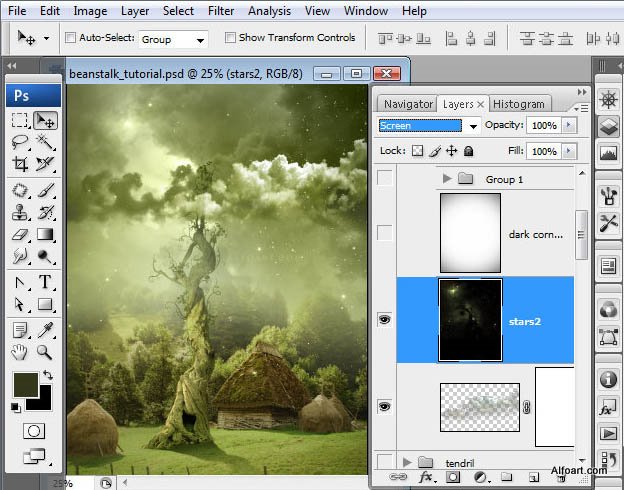Pick the Type tool
Viewport: 624px width, 490px height.
(45, 283)
